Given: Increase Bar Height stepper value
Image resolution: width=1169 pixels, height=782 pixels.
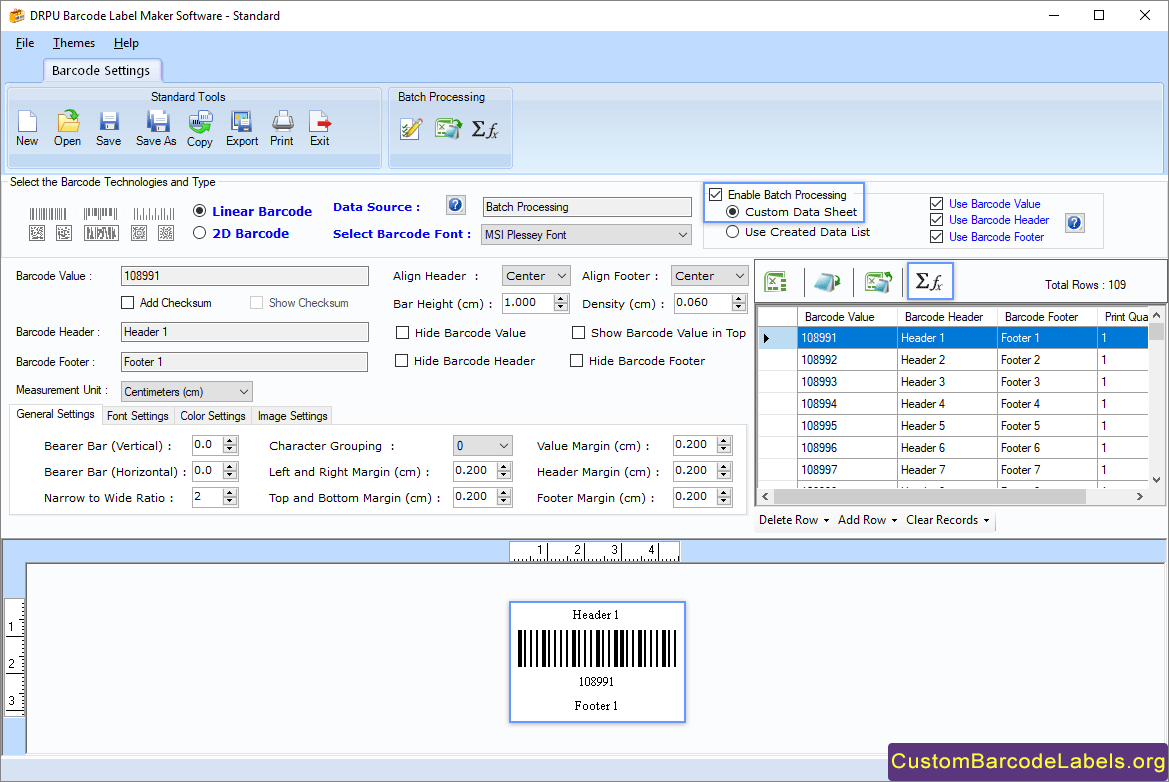Looking at the screenshot, I should click(x=561, y=298).
